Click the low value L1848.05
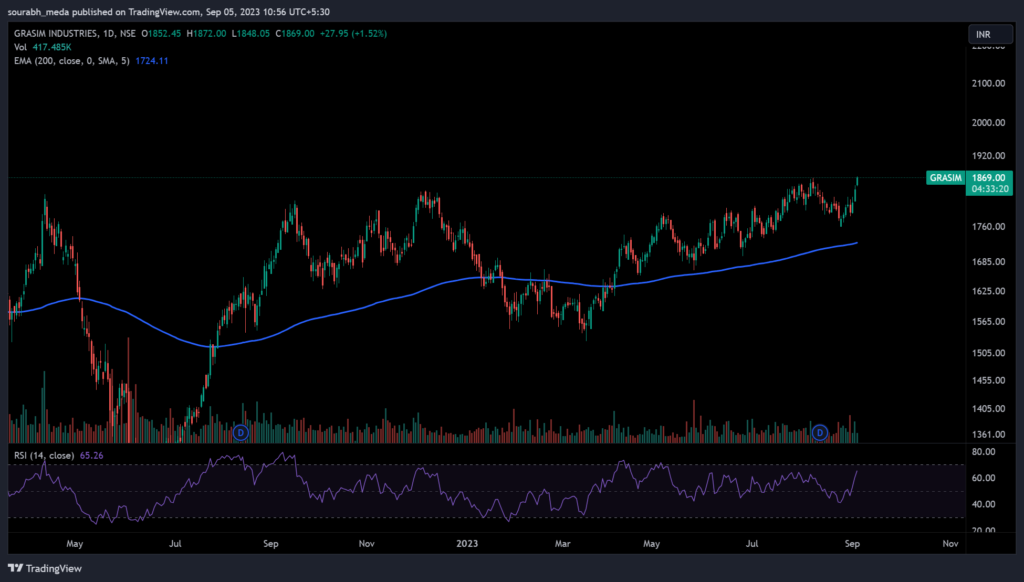Viewport: 1024px width, 582px height. coord(251,33)
